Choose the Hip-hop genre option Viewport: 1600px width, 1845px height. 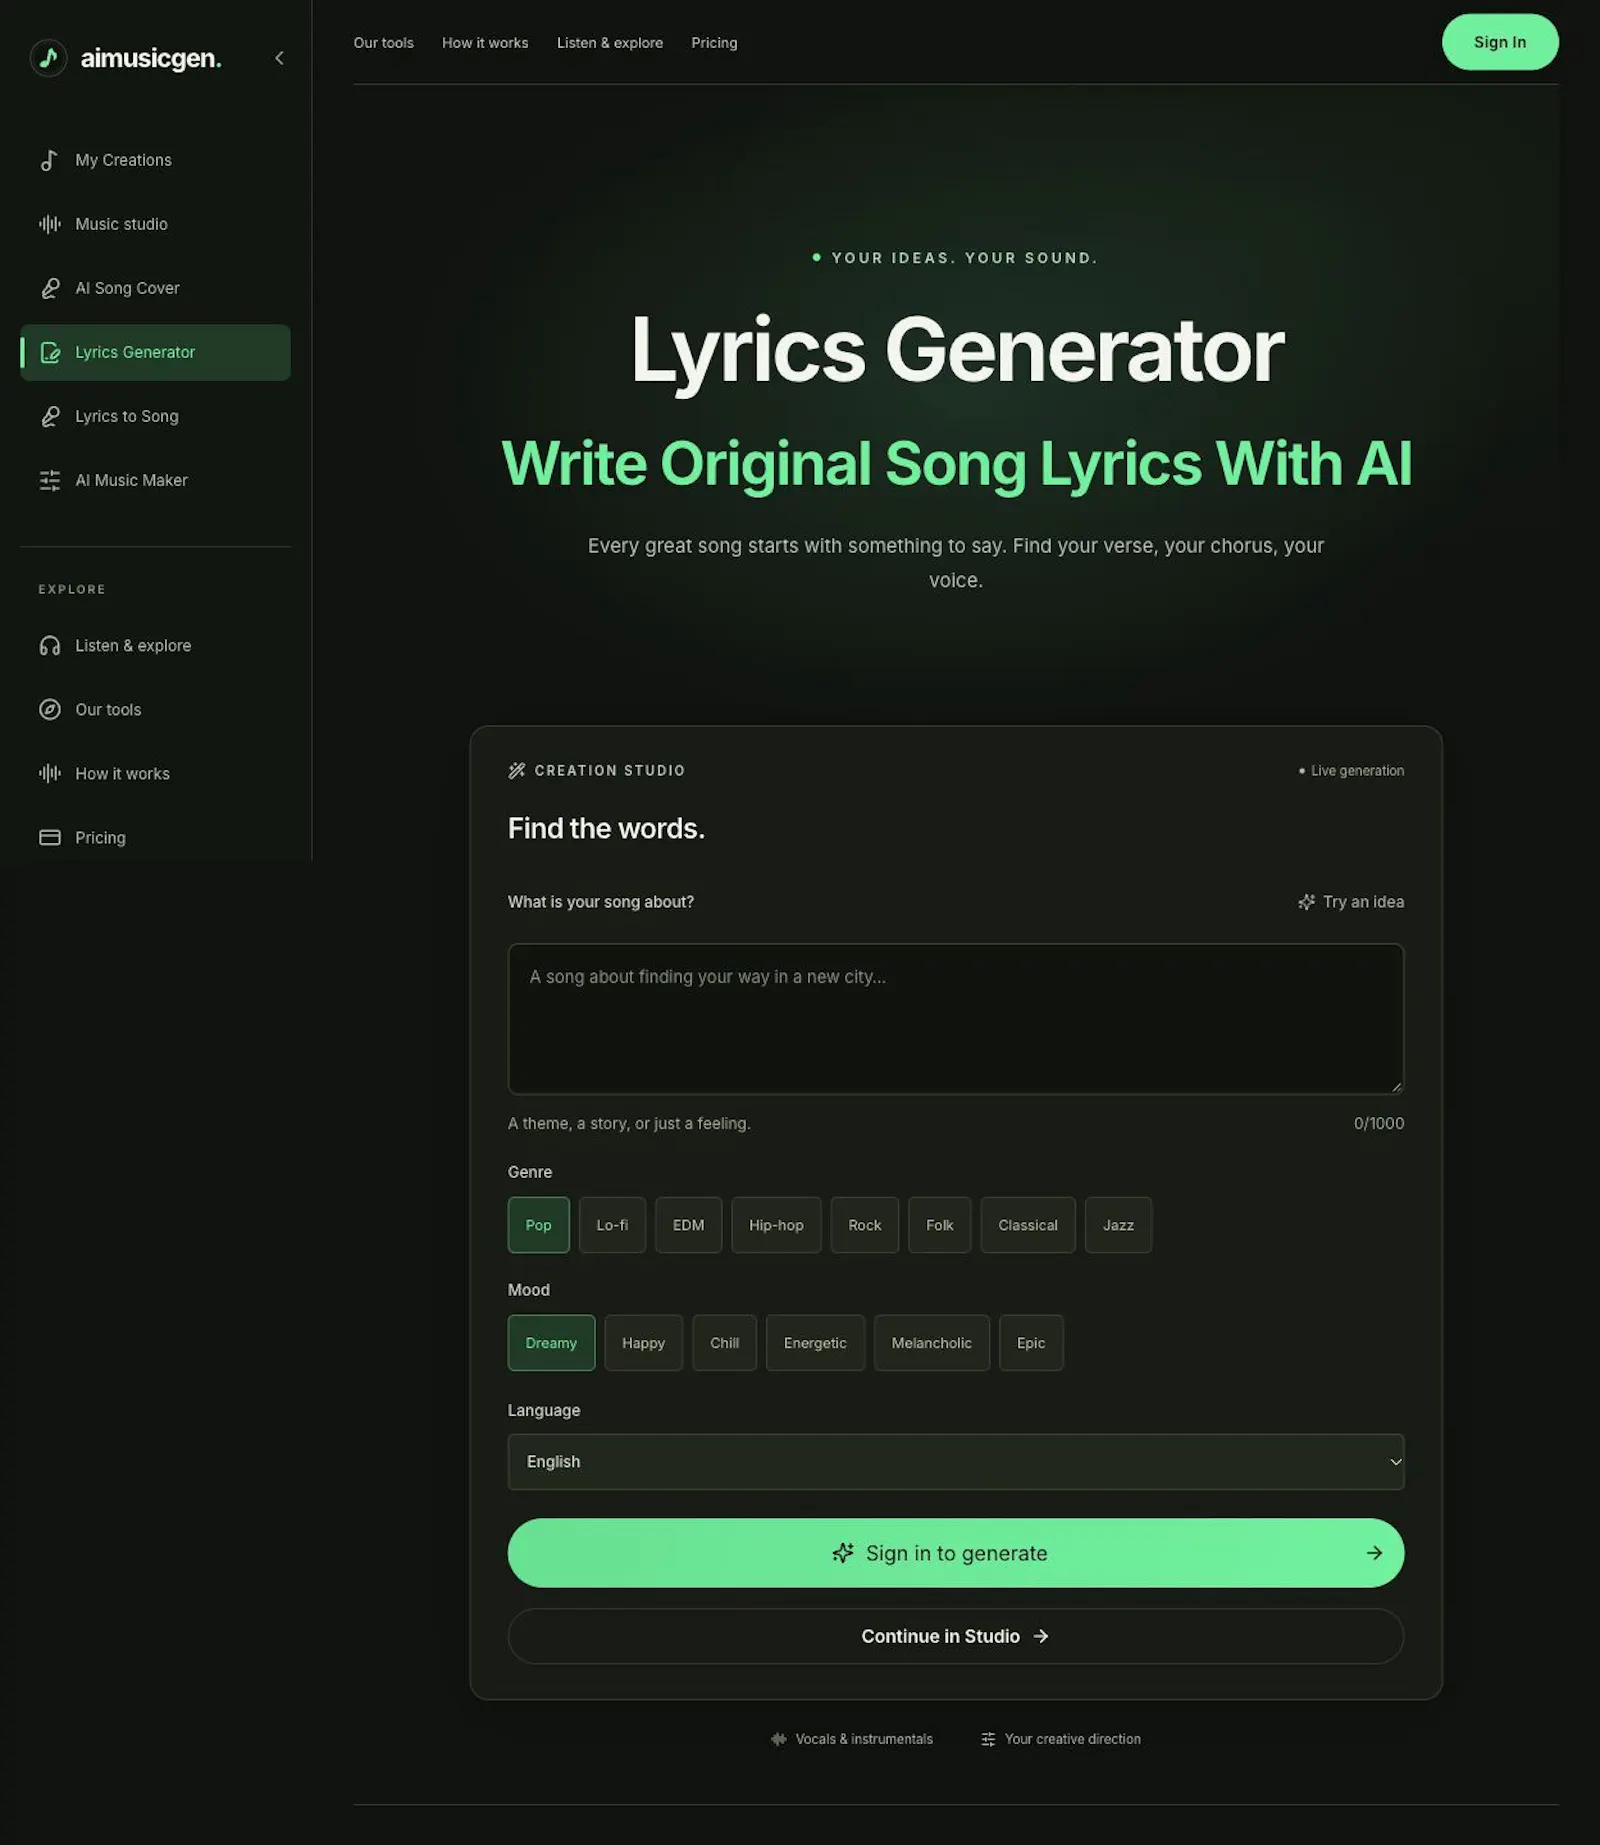tap(776, 1225)
